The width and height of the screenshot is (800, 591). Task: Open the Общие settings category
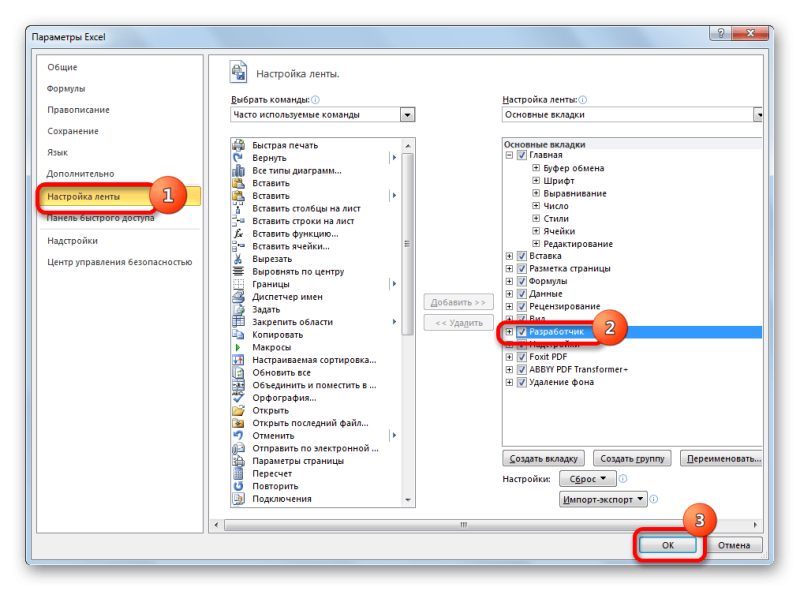coord(62,67)
